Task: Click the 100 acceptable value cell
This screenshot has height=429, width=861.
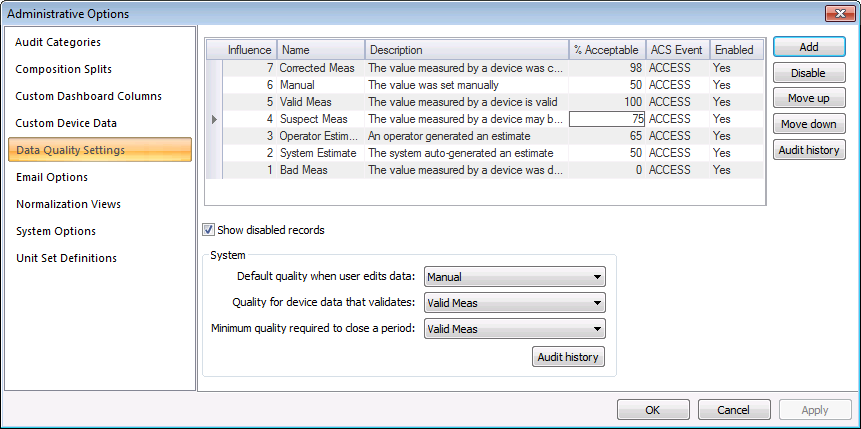Action: (607, 102)
